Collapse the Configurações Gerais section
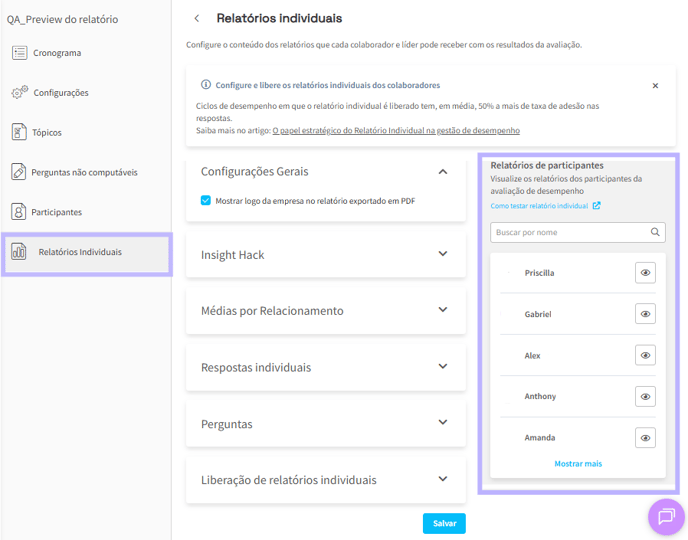688x540 pixels. [x=443, y=172]
